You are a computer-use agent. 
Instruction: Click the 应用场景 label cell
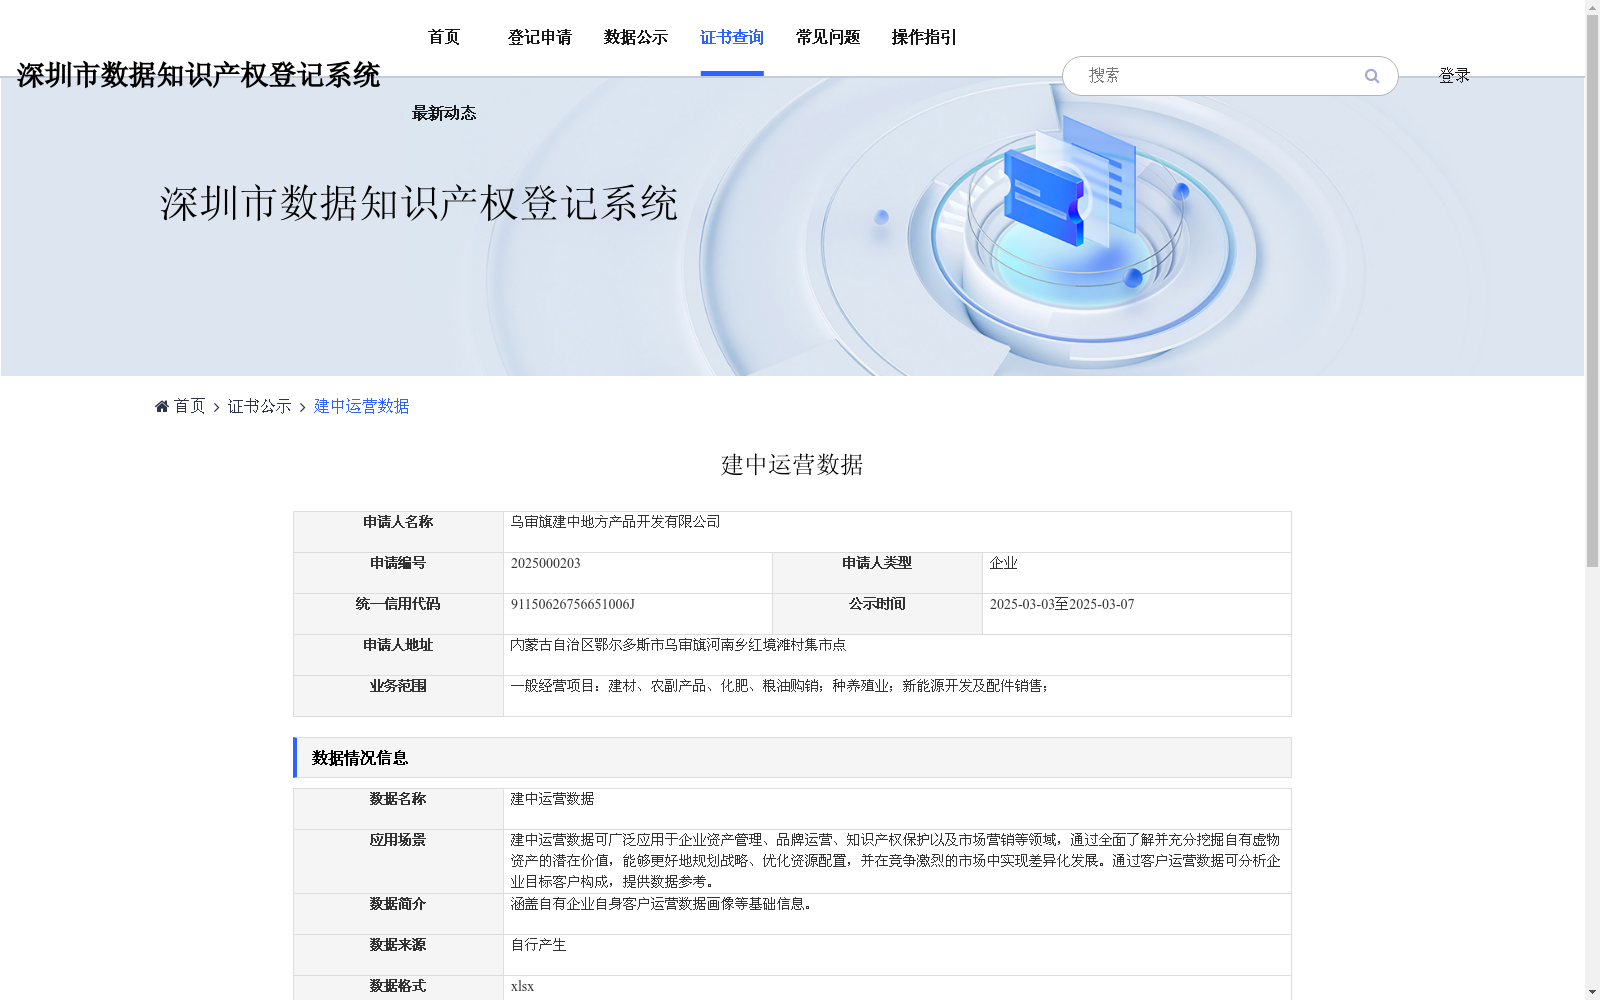(398, 861)
